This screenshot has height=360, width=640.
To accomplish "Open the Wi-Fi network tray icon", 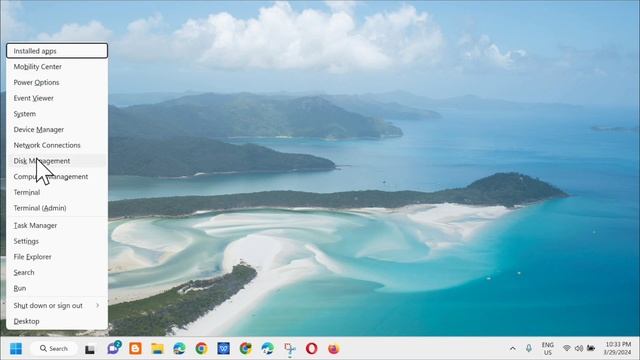I will coord(567,349).
